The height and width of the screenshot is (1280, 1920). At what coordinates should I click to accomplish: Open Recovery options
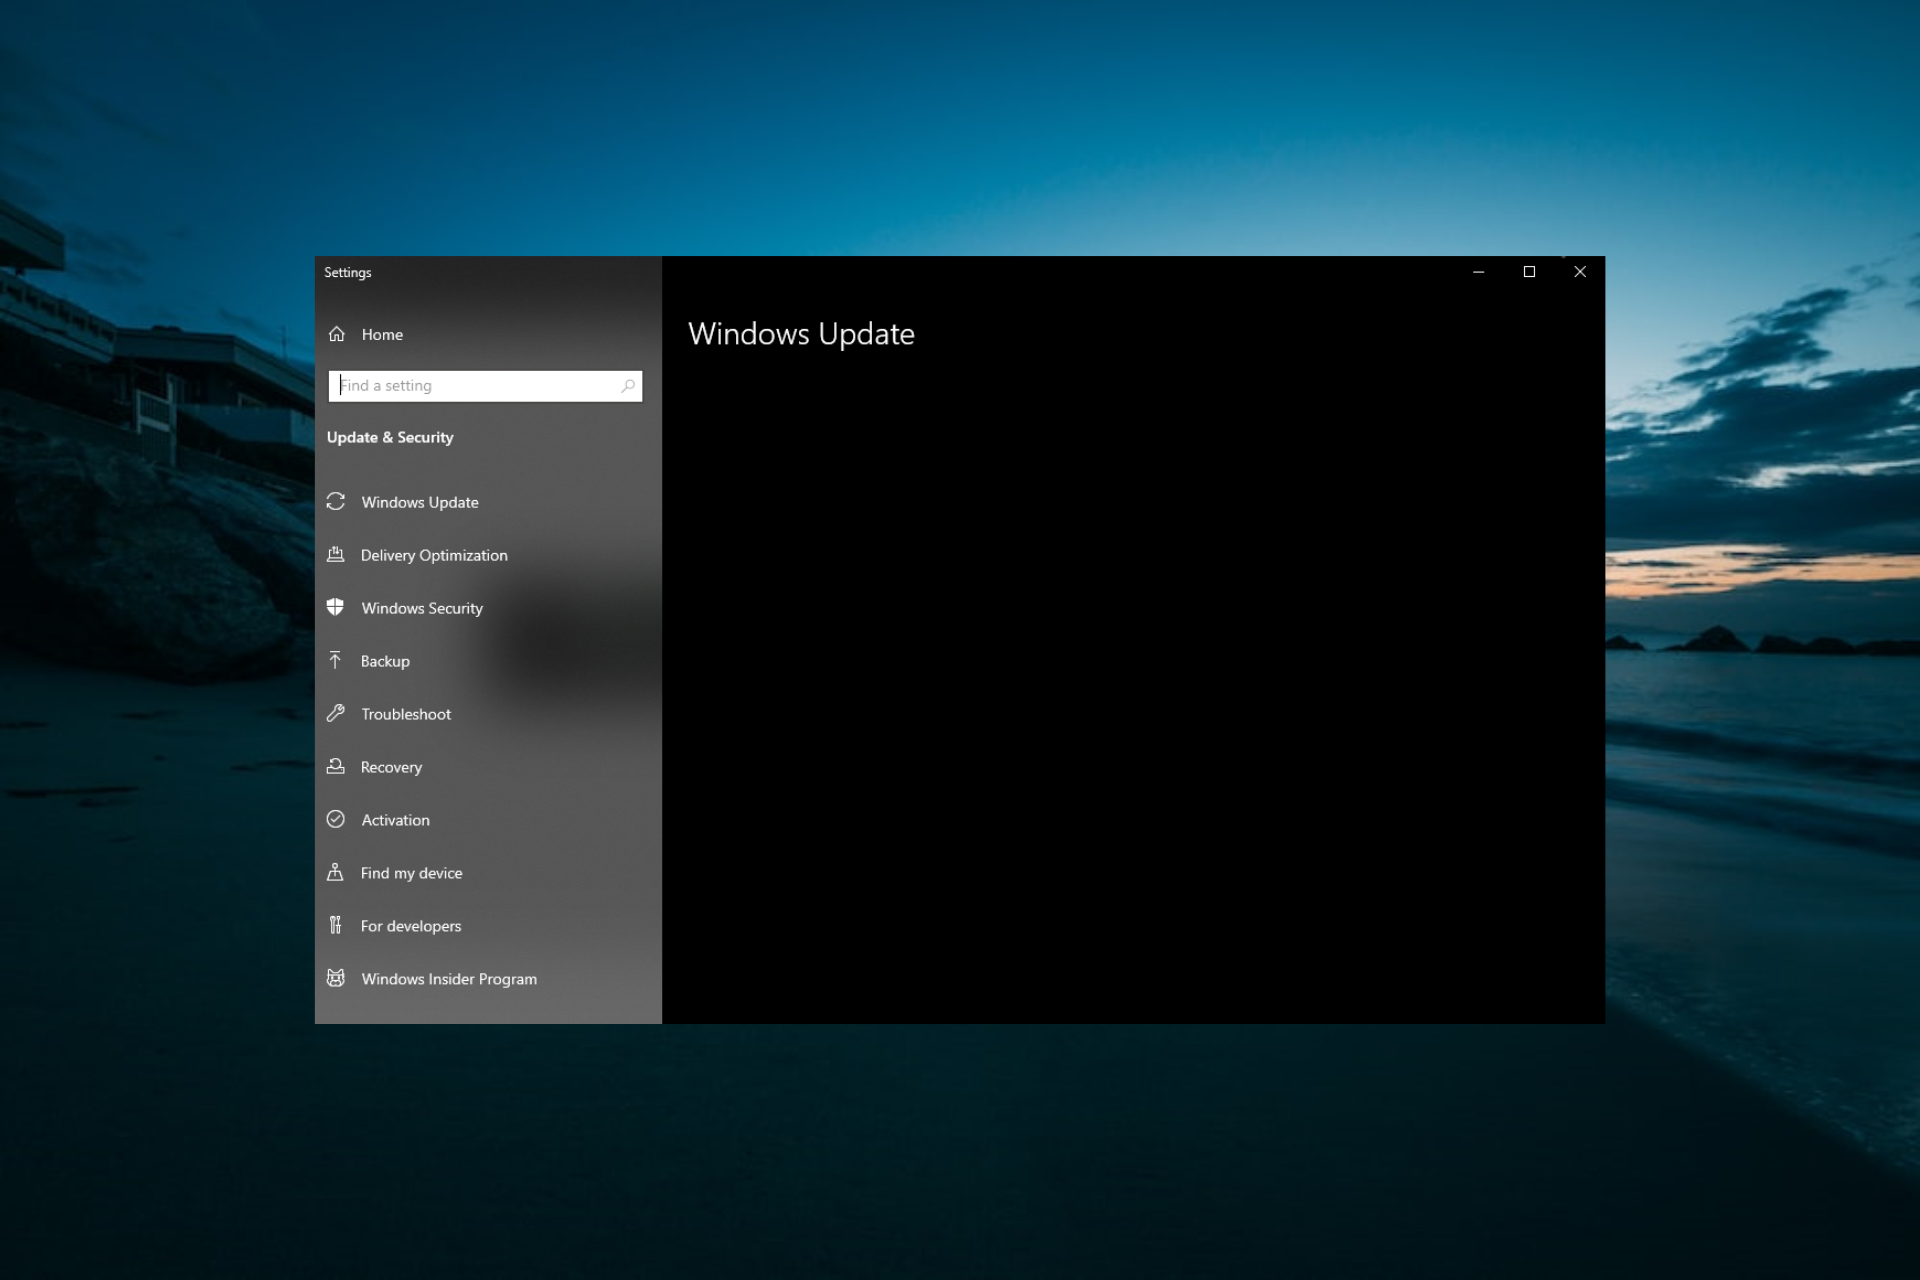coord(488,767)
